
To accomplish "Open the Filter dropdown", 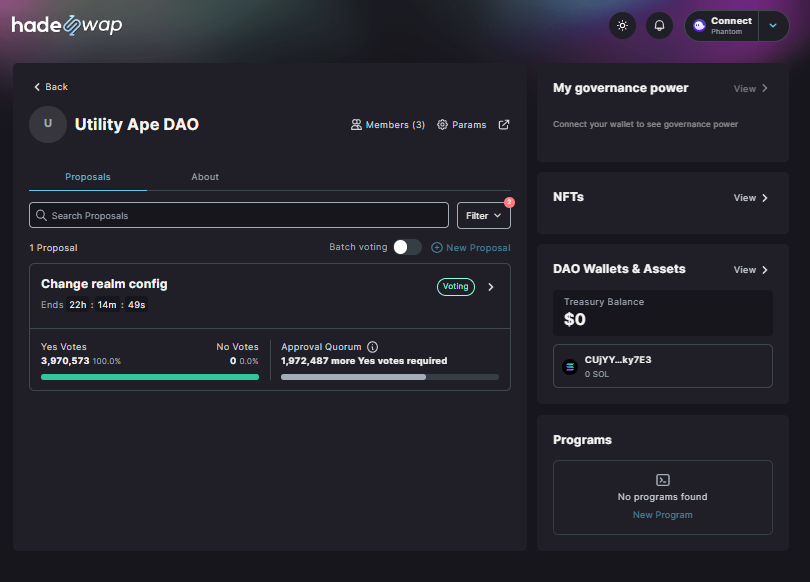I will [x=484, y=215].
